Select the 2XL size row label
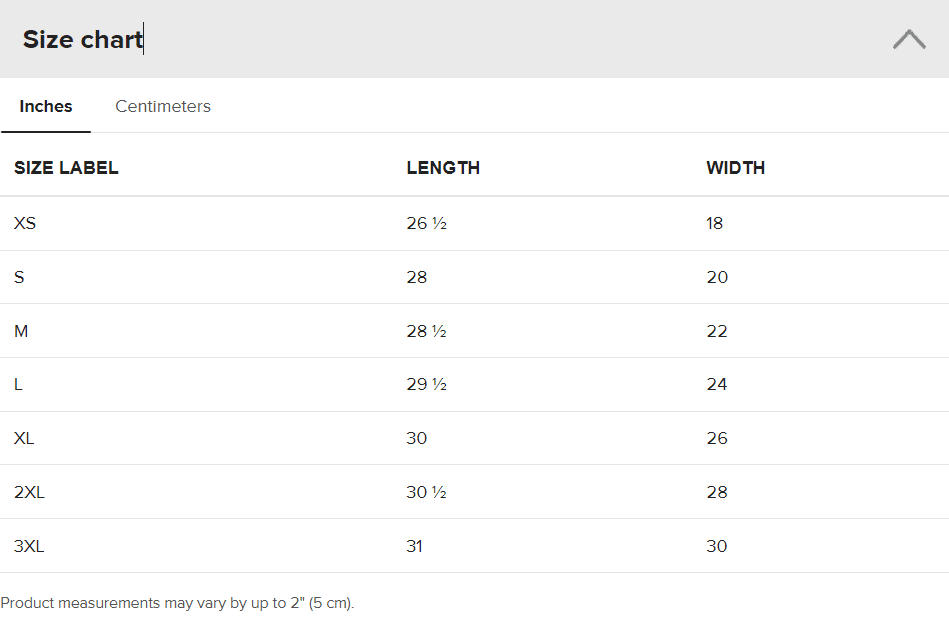Viewport: 949px width, 626px height. click(29, 492)
